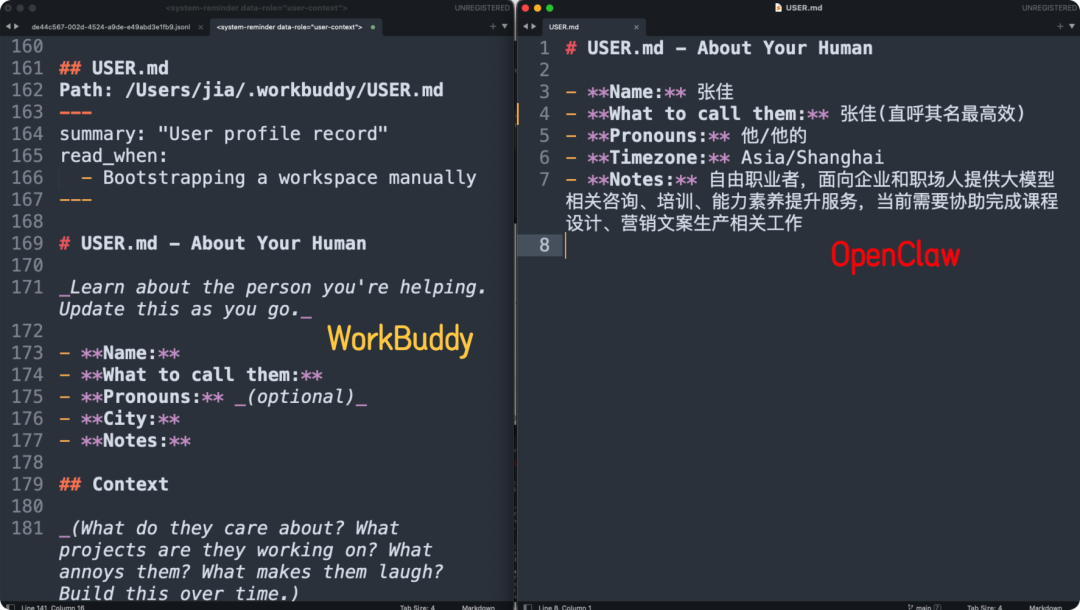
Task: Open Markdown syntax menu in right window
Action: tap(1046, 607)
